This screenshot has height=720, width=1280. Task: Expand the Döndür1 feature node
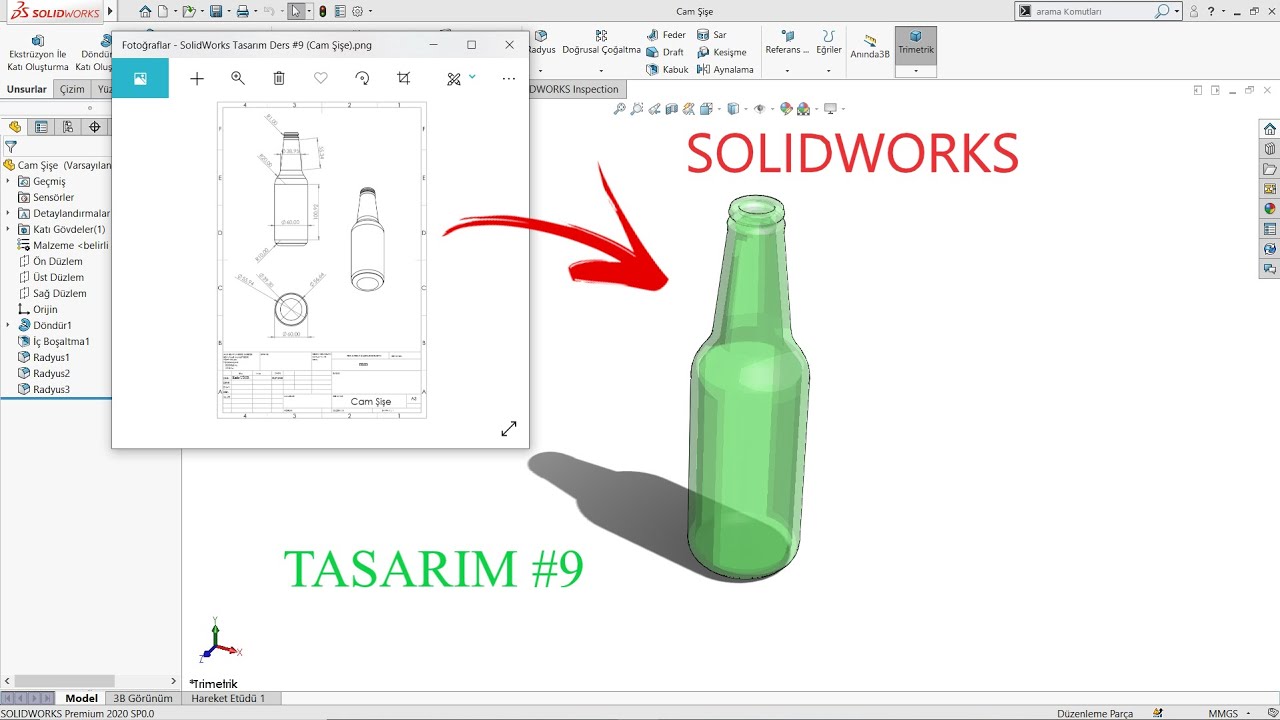[x=8, y=325]
